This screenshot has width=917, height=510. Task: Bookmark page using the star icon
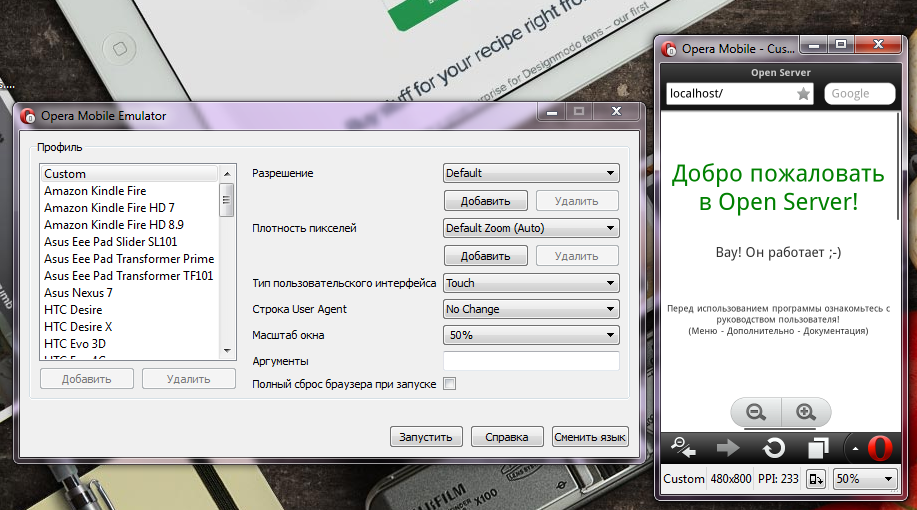[x=803, y=94]
